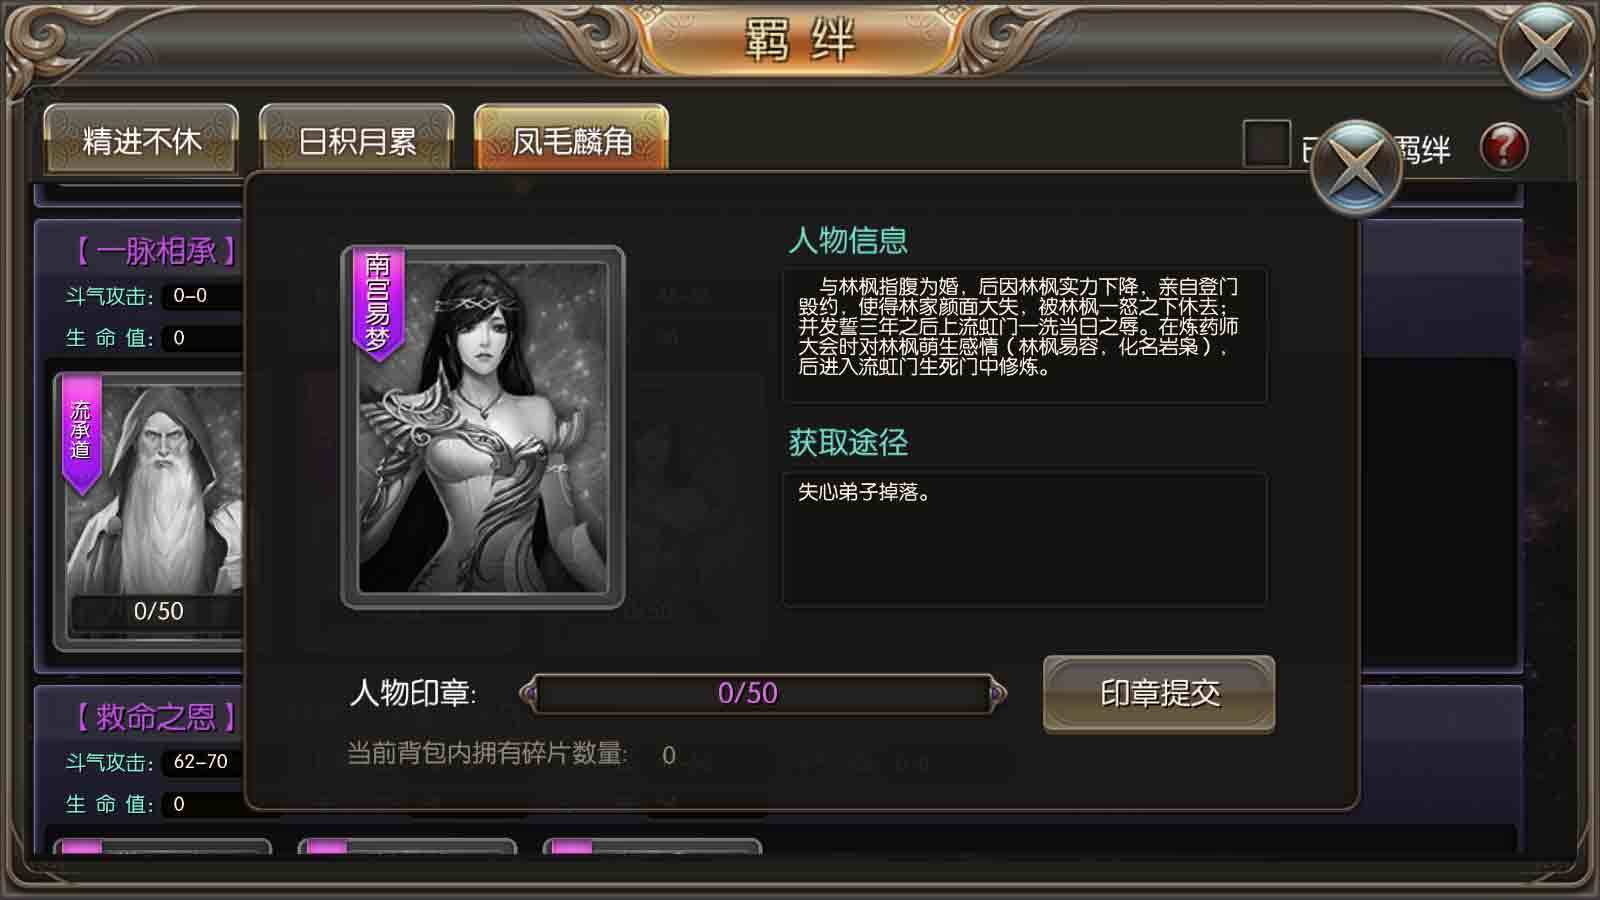Submit seals with 印章提交 button
Screen dimensions: 1600x900
(1159, 693)
